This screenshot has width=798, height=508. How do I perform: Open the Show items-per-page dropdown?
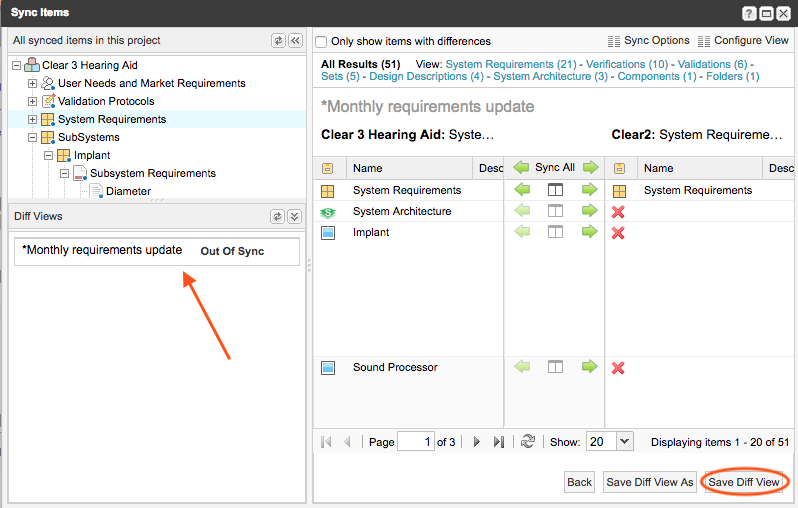[625, 441]
